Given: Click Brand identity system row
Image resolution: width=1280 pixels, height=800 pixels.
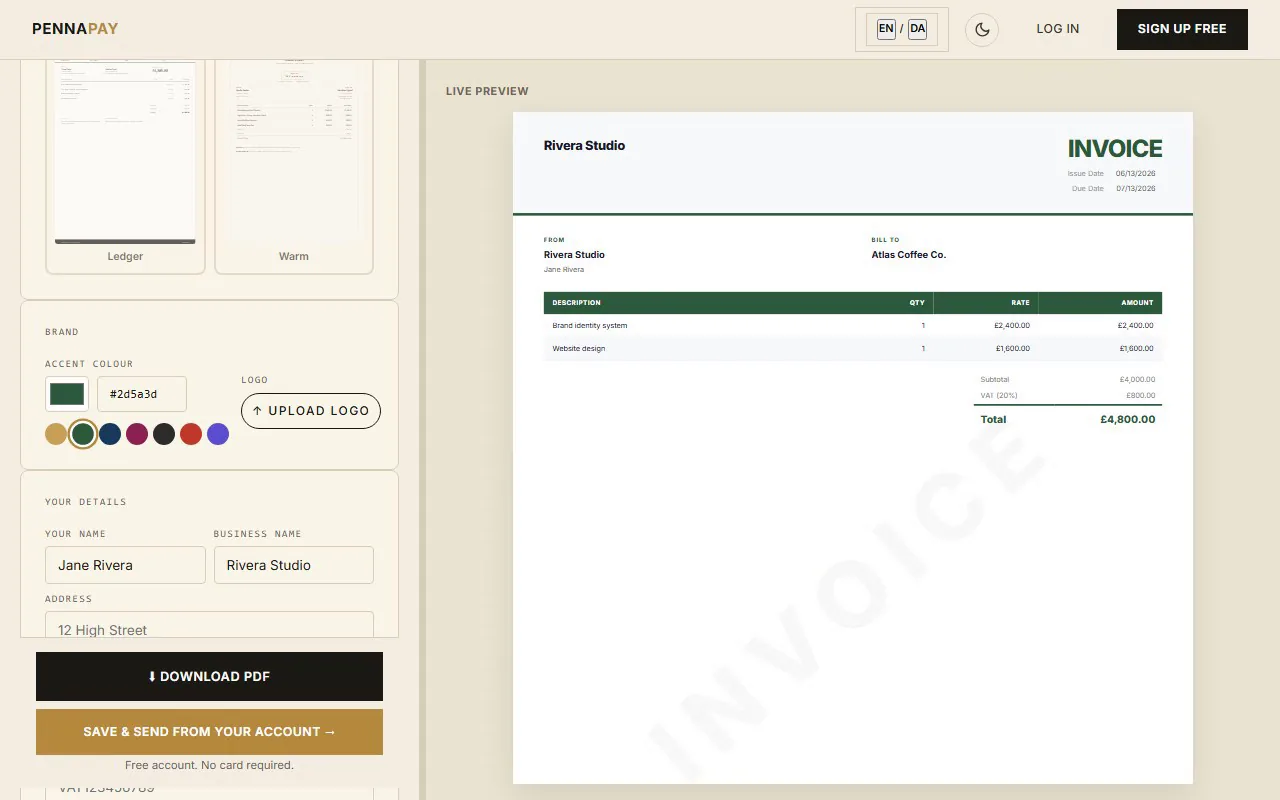Looking at the screenshot, I should point(853,326).
